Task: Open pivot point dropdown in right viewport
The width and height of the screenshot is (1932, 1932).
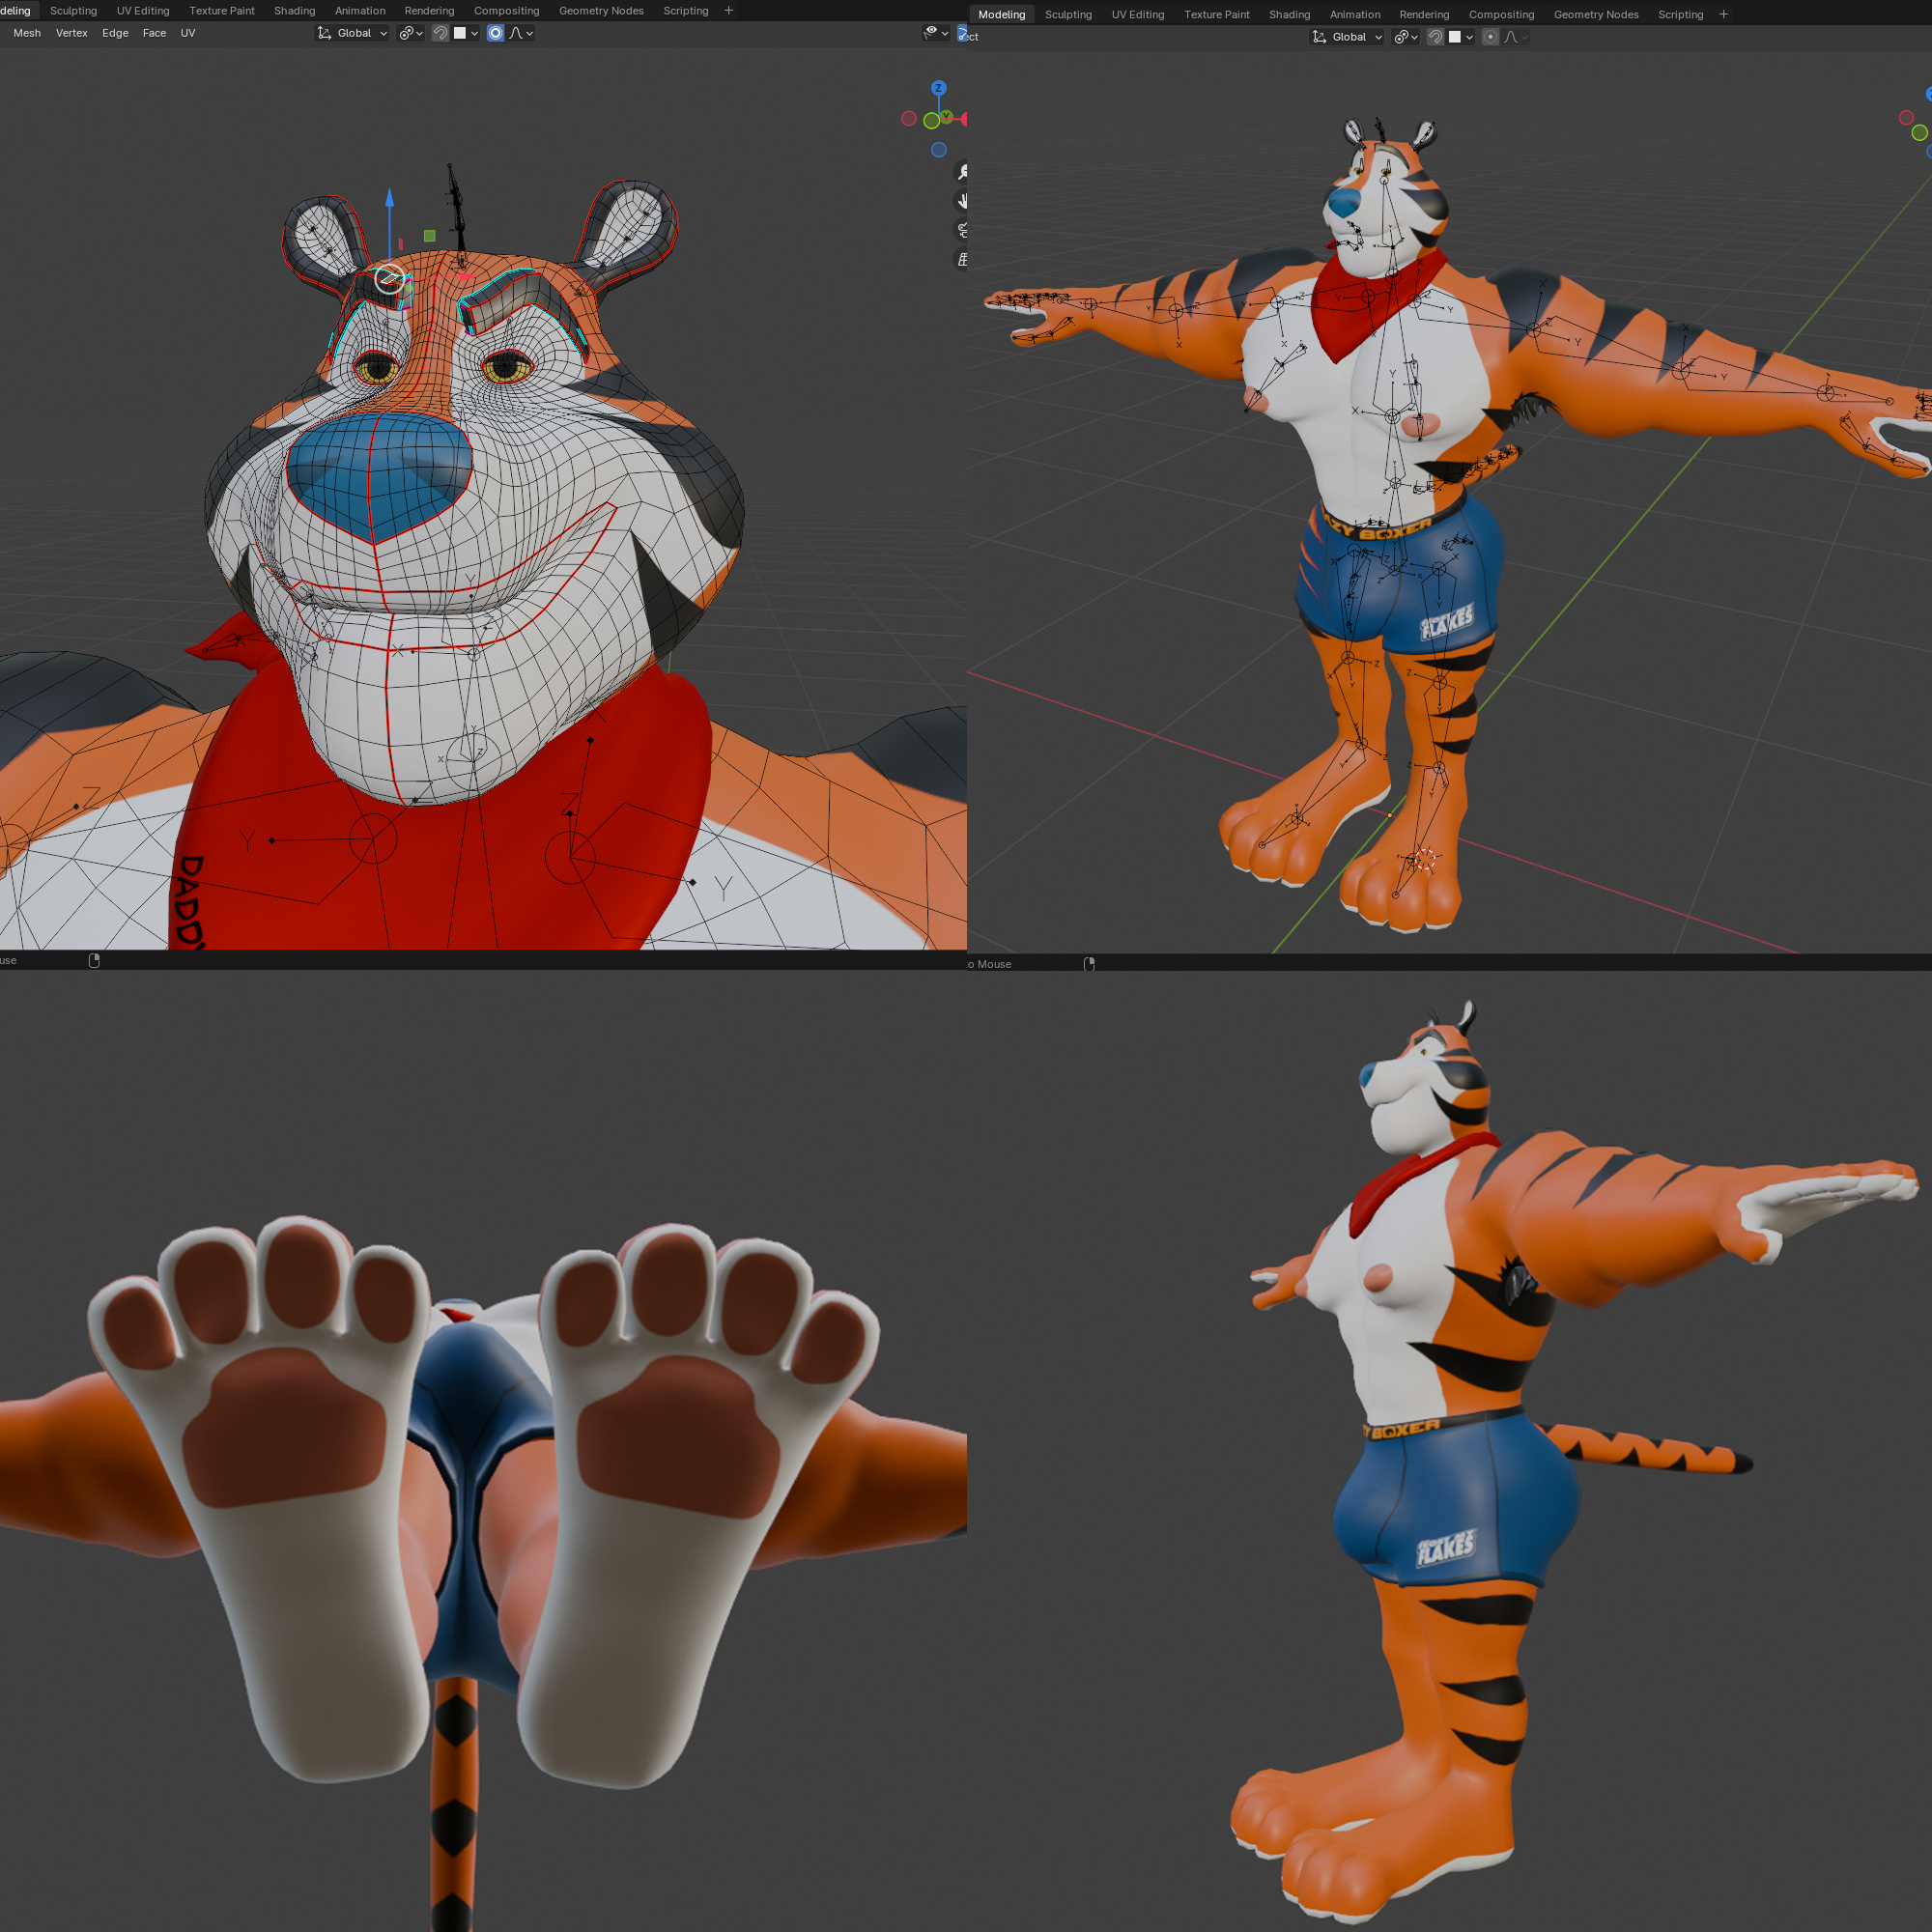Action: pyautogui.click(x=1406, y=37)
